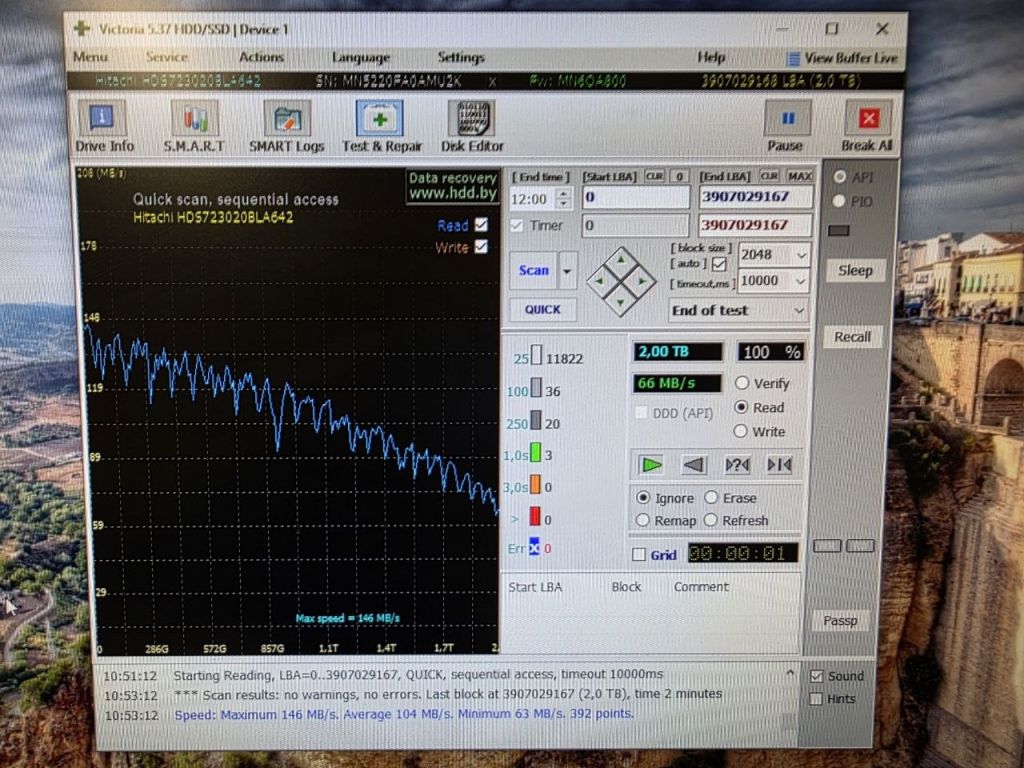1024x768 pixels.
Task: Click the reverse scan direction button
Action: (x=693, y=464)
